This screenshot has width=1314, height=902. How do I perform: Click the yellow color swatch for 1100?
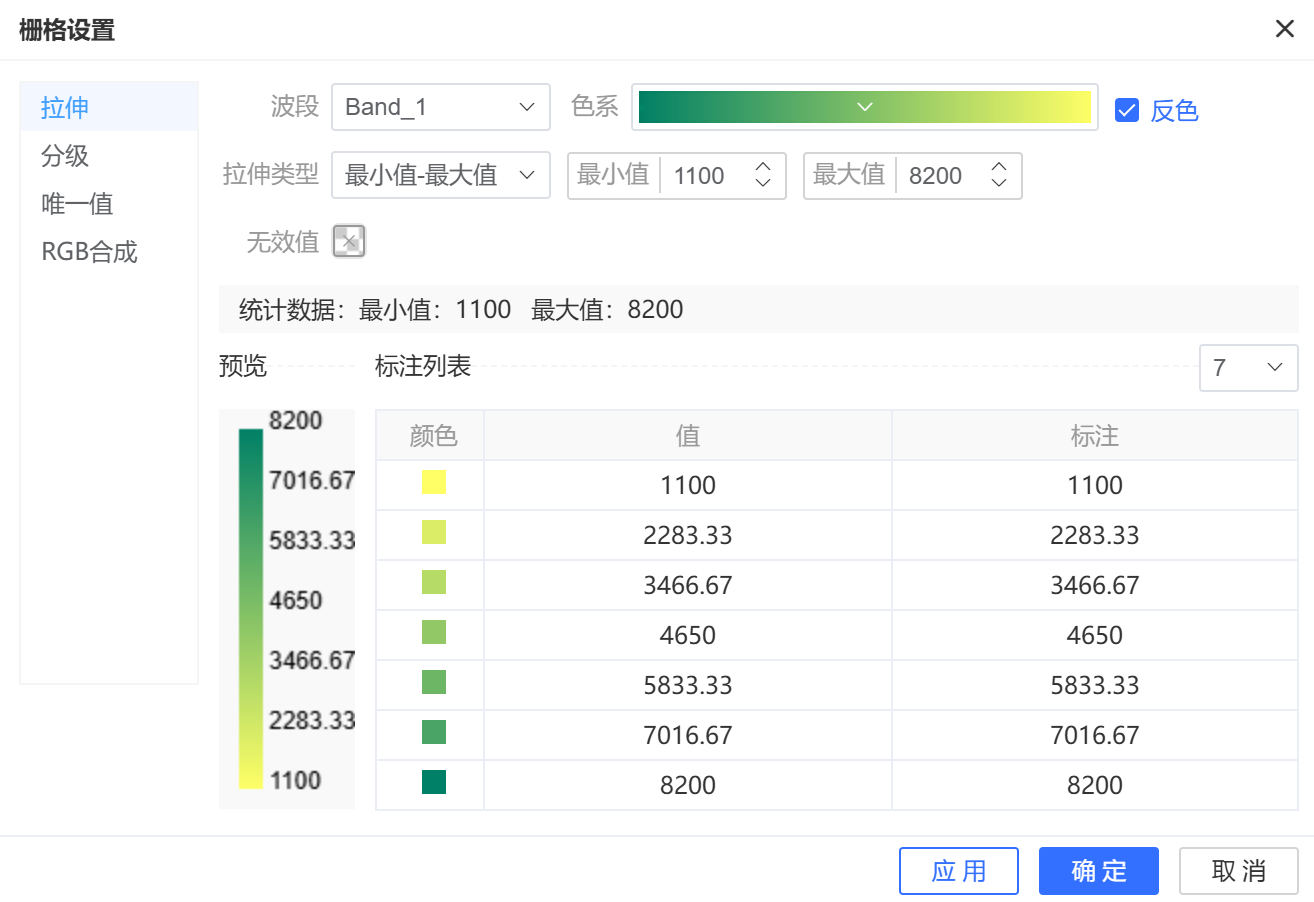[434, 483]
